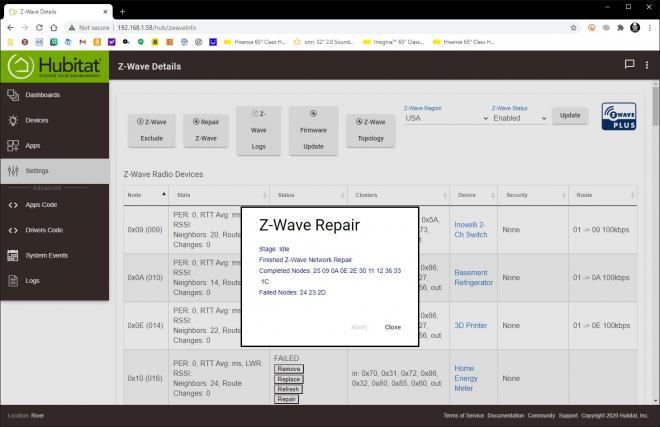Click the Update button
660x427 pixels.
pos(570,115)
